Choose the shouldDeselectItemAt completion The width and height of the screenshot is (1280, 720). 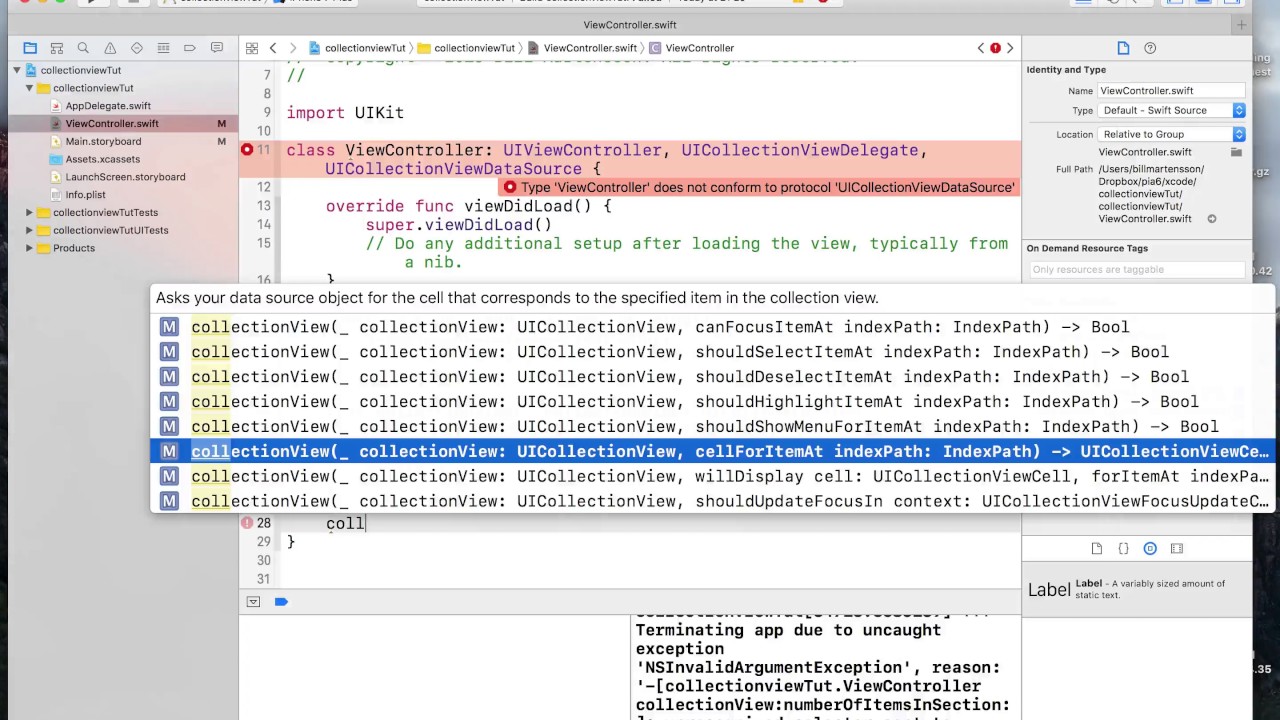pyautogui.click(x=712, y=377)
